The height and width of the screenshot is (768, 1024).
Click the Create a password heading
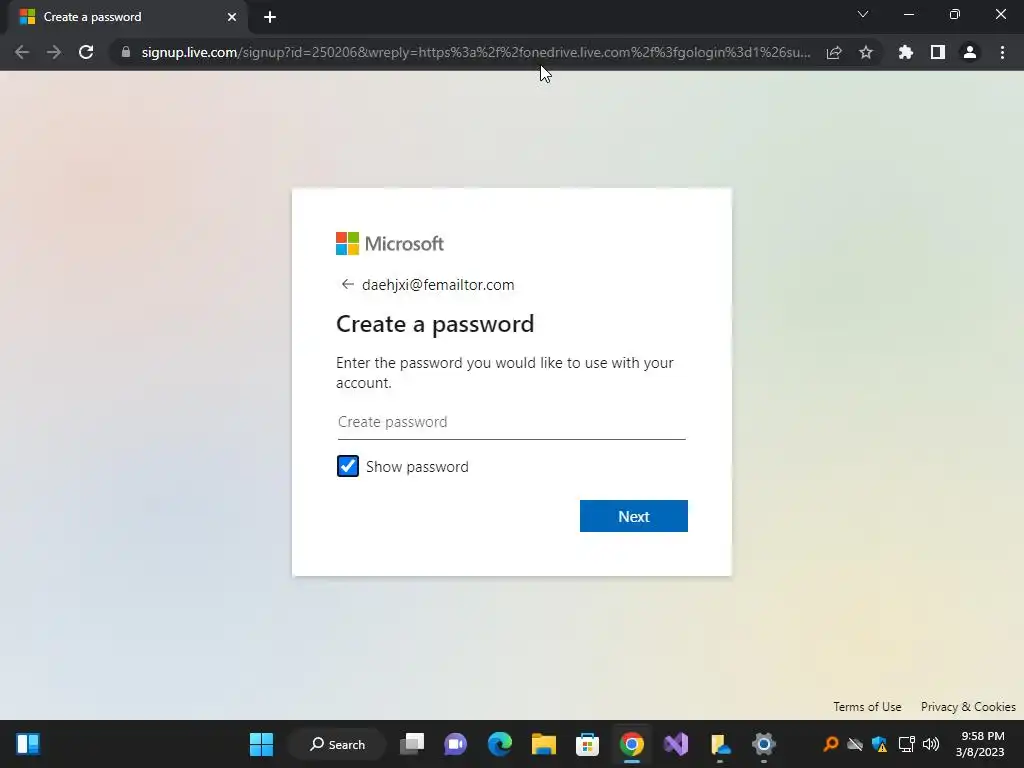click(435, 324)
